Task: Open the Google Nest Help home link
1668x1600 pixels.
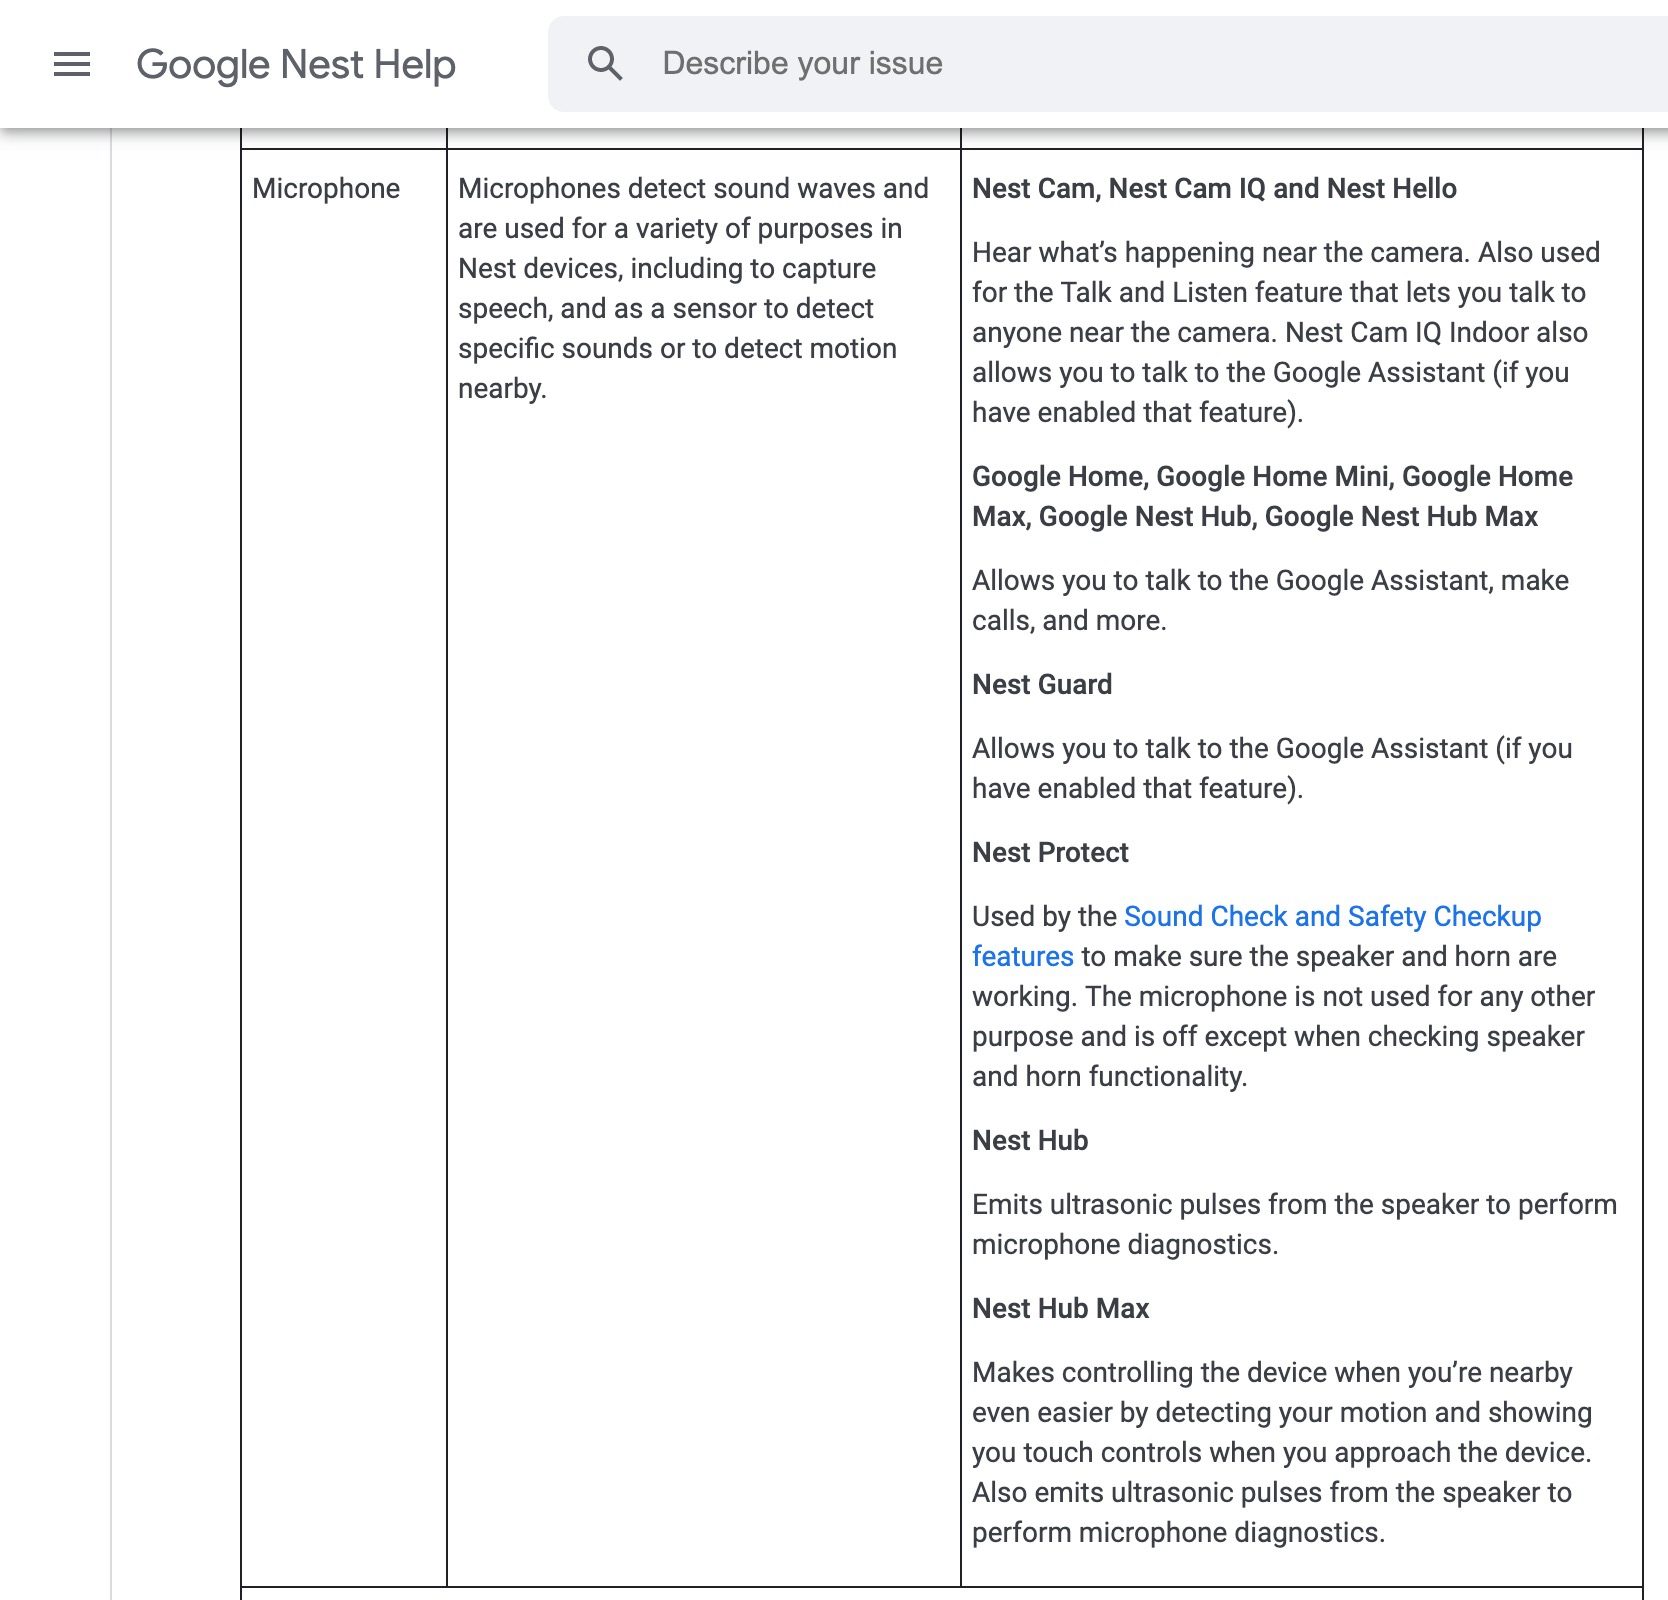Action: tap(296, 64)
